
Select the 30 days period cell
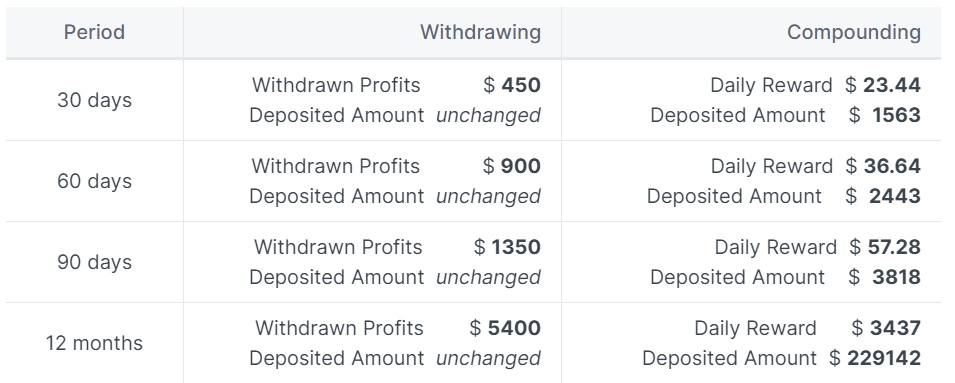tap(94, 100)
